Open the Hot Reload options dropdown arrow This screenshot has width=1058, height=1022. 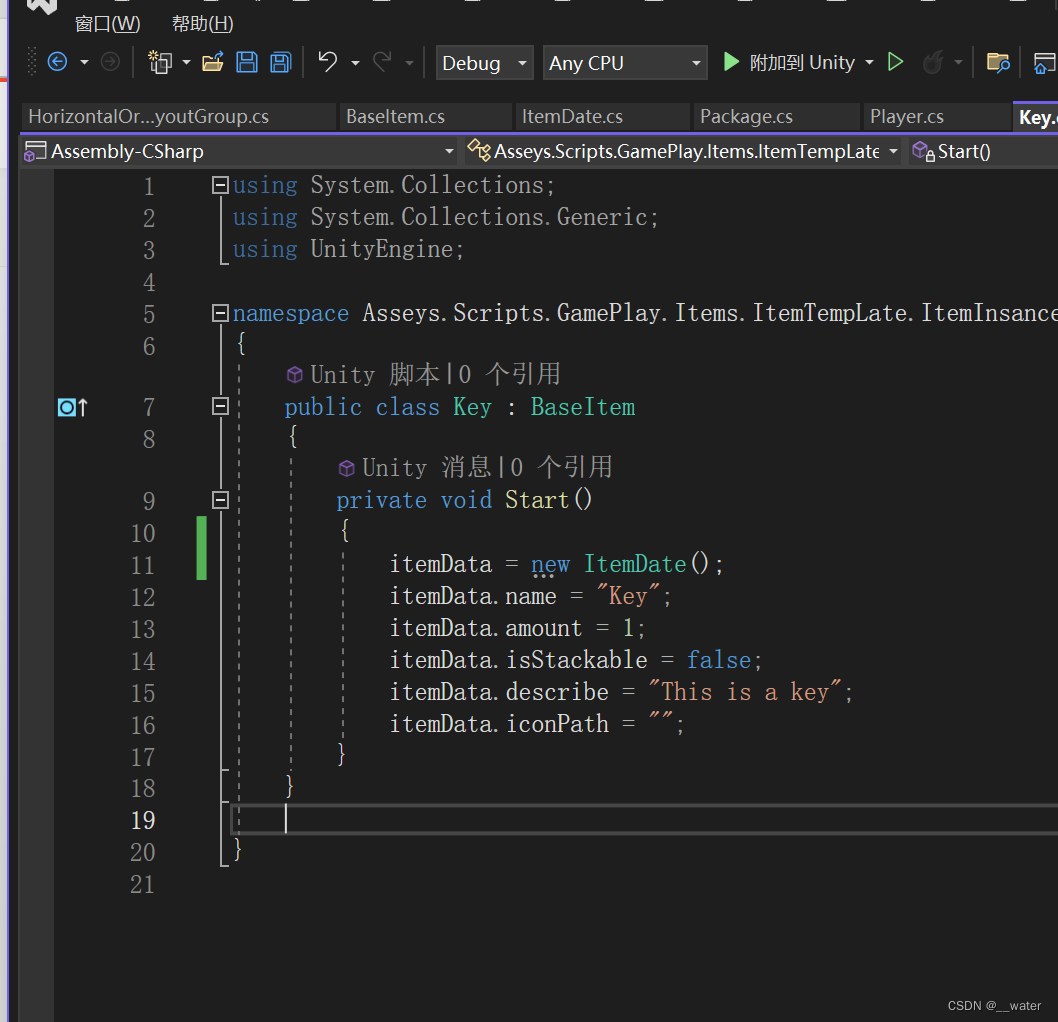pos(958,63)
